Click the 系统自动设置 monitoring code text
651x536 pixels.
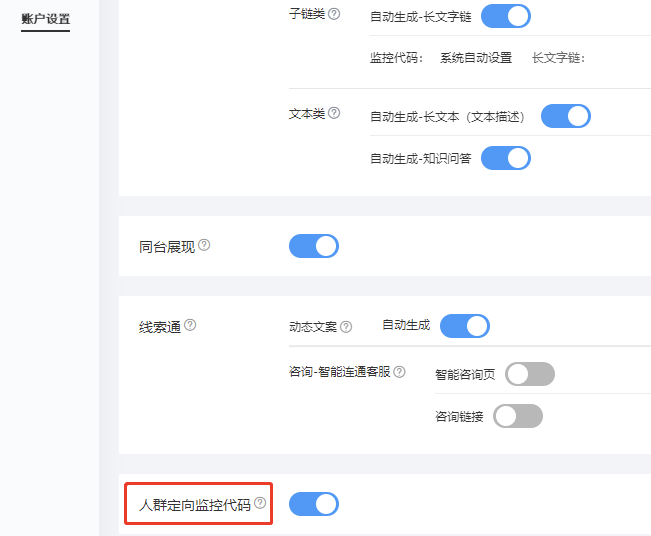tap(476, 57)
